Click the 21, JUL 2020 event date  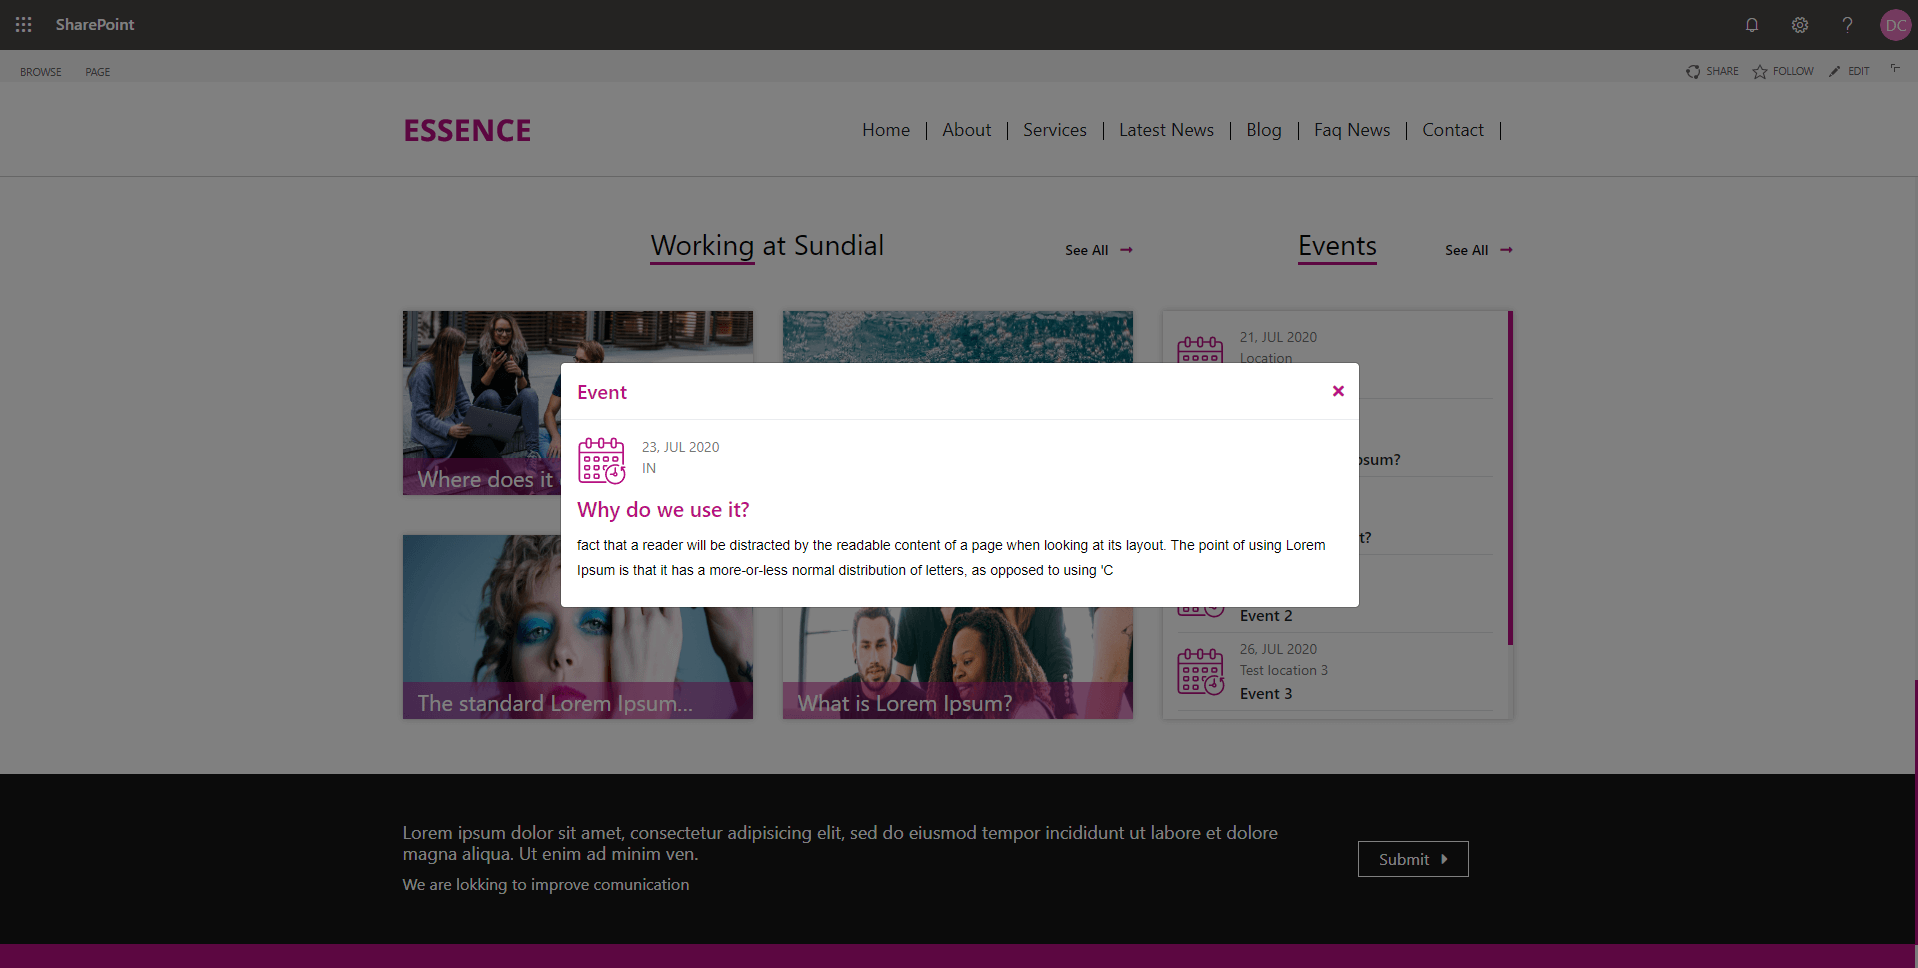click(1278, 337)
